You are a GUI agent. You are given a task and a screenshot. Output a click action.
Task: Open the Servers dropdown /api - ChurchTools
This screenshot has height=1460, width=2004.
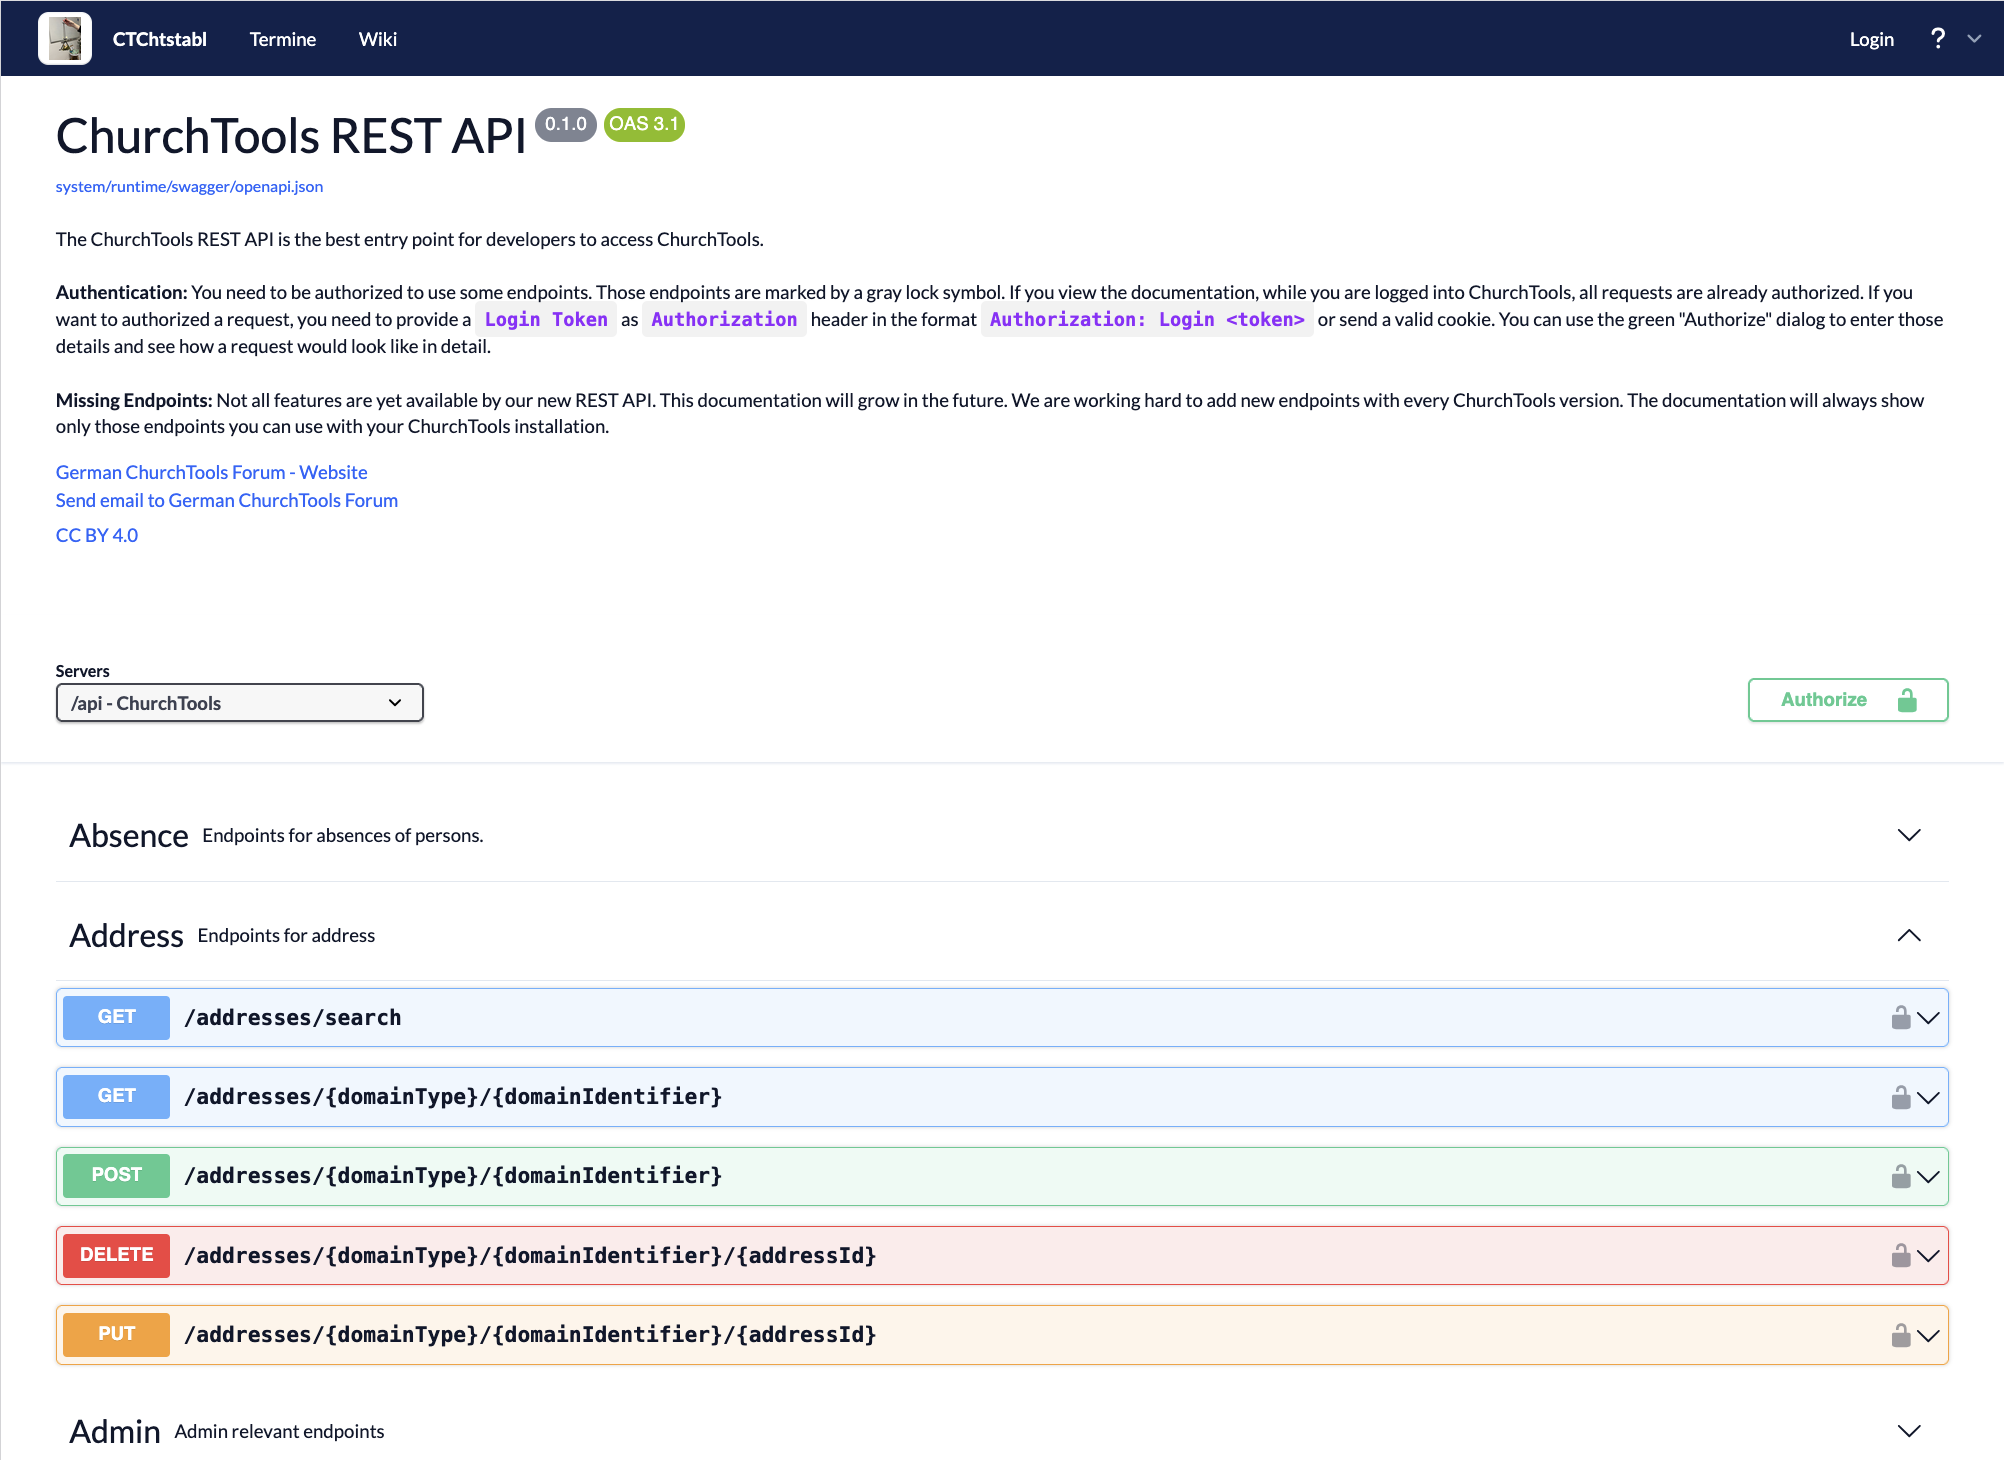pyautogui.click(x=239, y=703)
